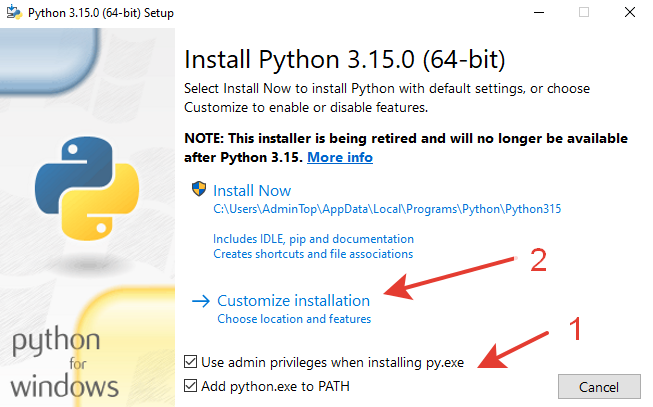653x407 pixels.
Task: Open the More info link
Action: (x=340, y=157)
